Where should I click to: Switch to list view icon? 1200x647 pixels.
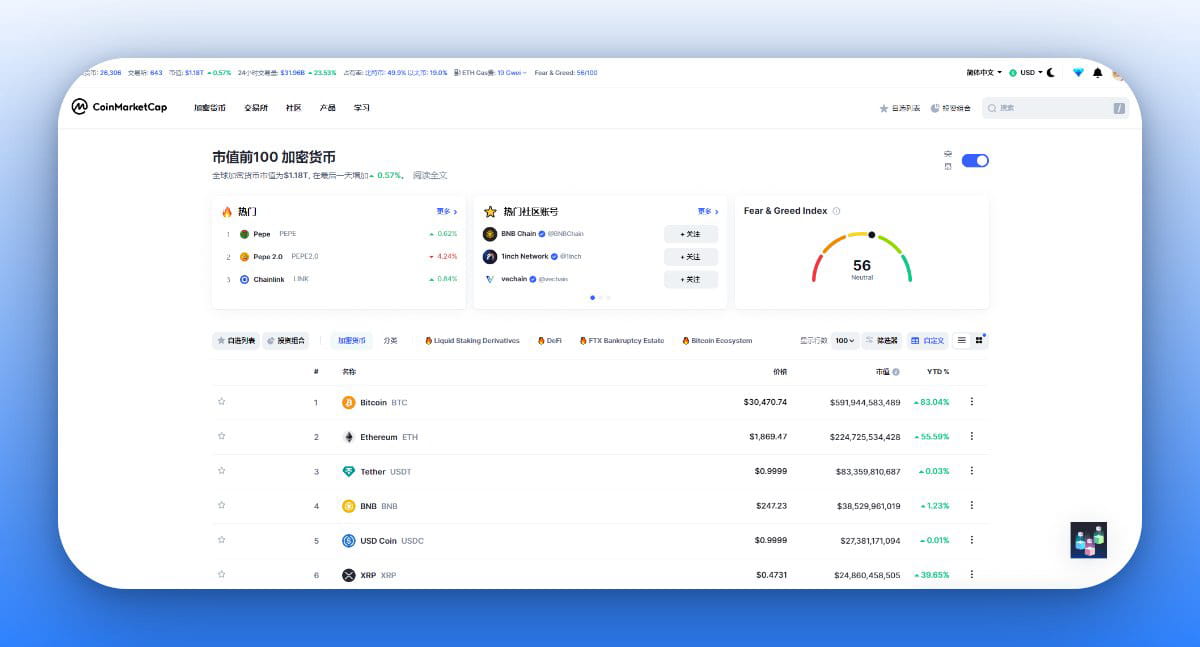tap(962, 340)
